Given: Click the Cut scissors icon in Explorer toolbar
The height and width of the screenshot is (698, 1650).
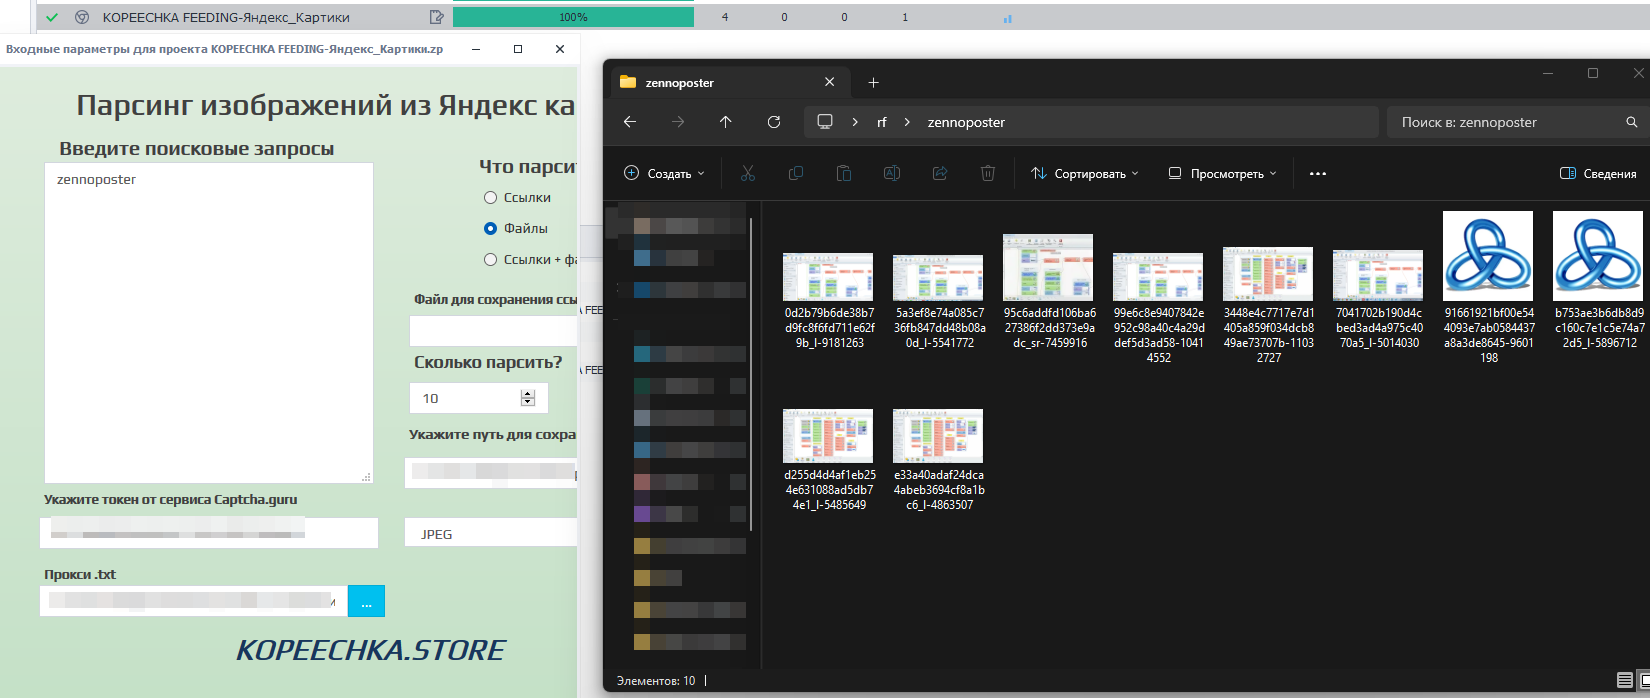Looking at the screenshot, I should coord(747,173).
